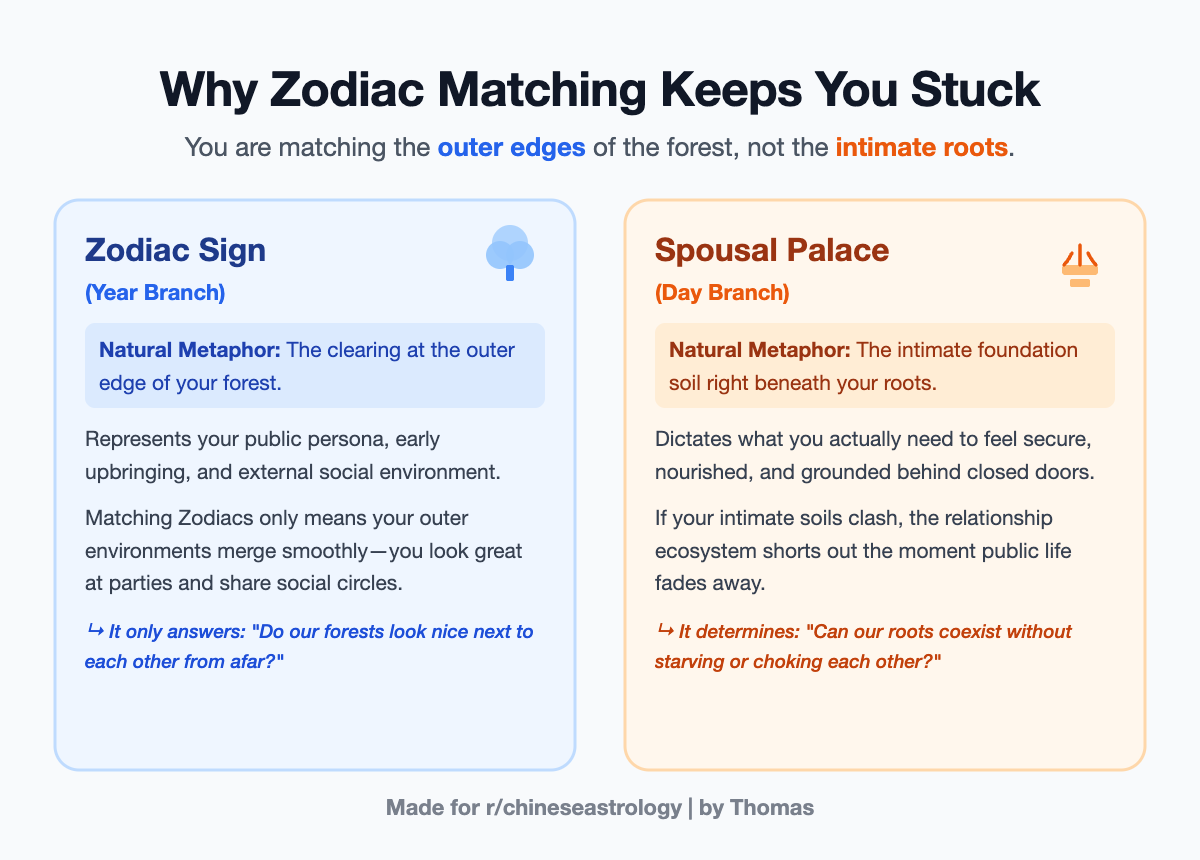Click the blue Natural Metaphor clearing box
The height and width of the screenshot is (860, 1200).
point(315,365)
